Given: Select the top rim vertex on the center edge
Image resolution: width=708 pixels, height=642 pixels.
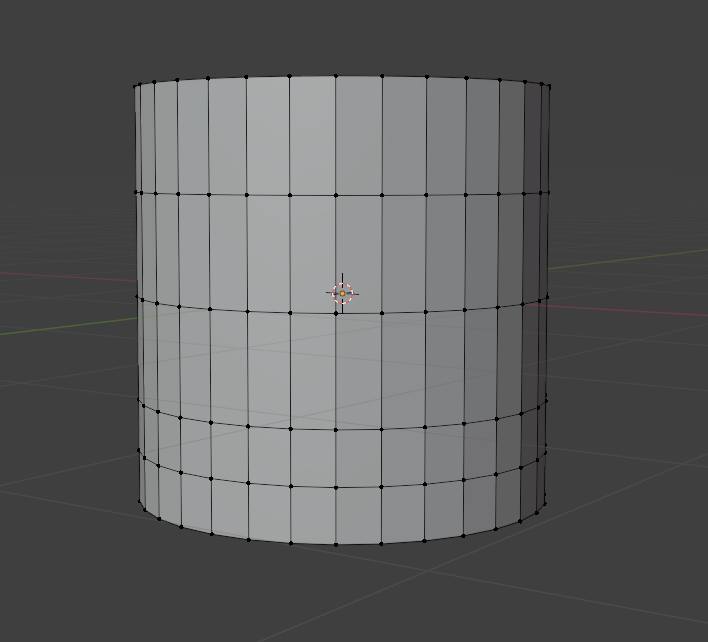Looking at the screenshot, I should point(336,76).
